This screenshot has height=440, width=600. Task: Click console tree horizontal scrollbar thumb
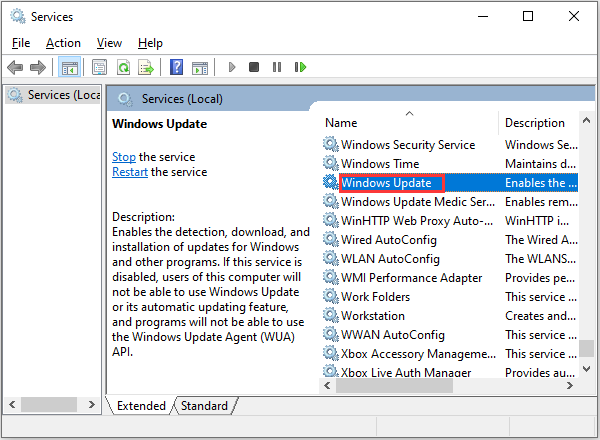pos(49,404)
